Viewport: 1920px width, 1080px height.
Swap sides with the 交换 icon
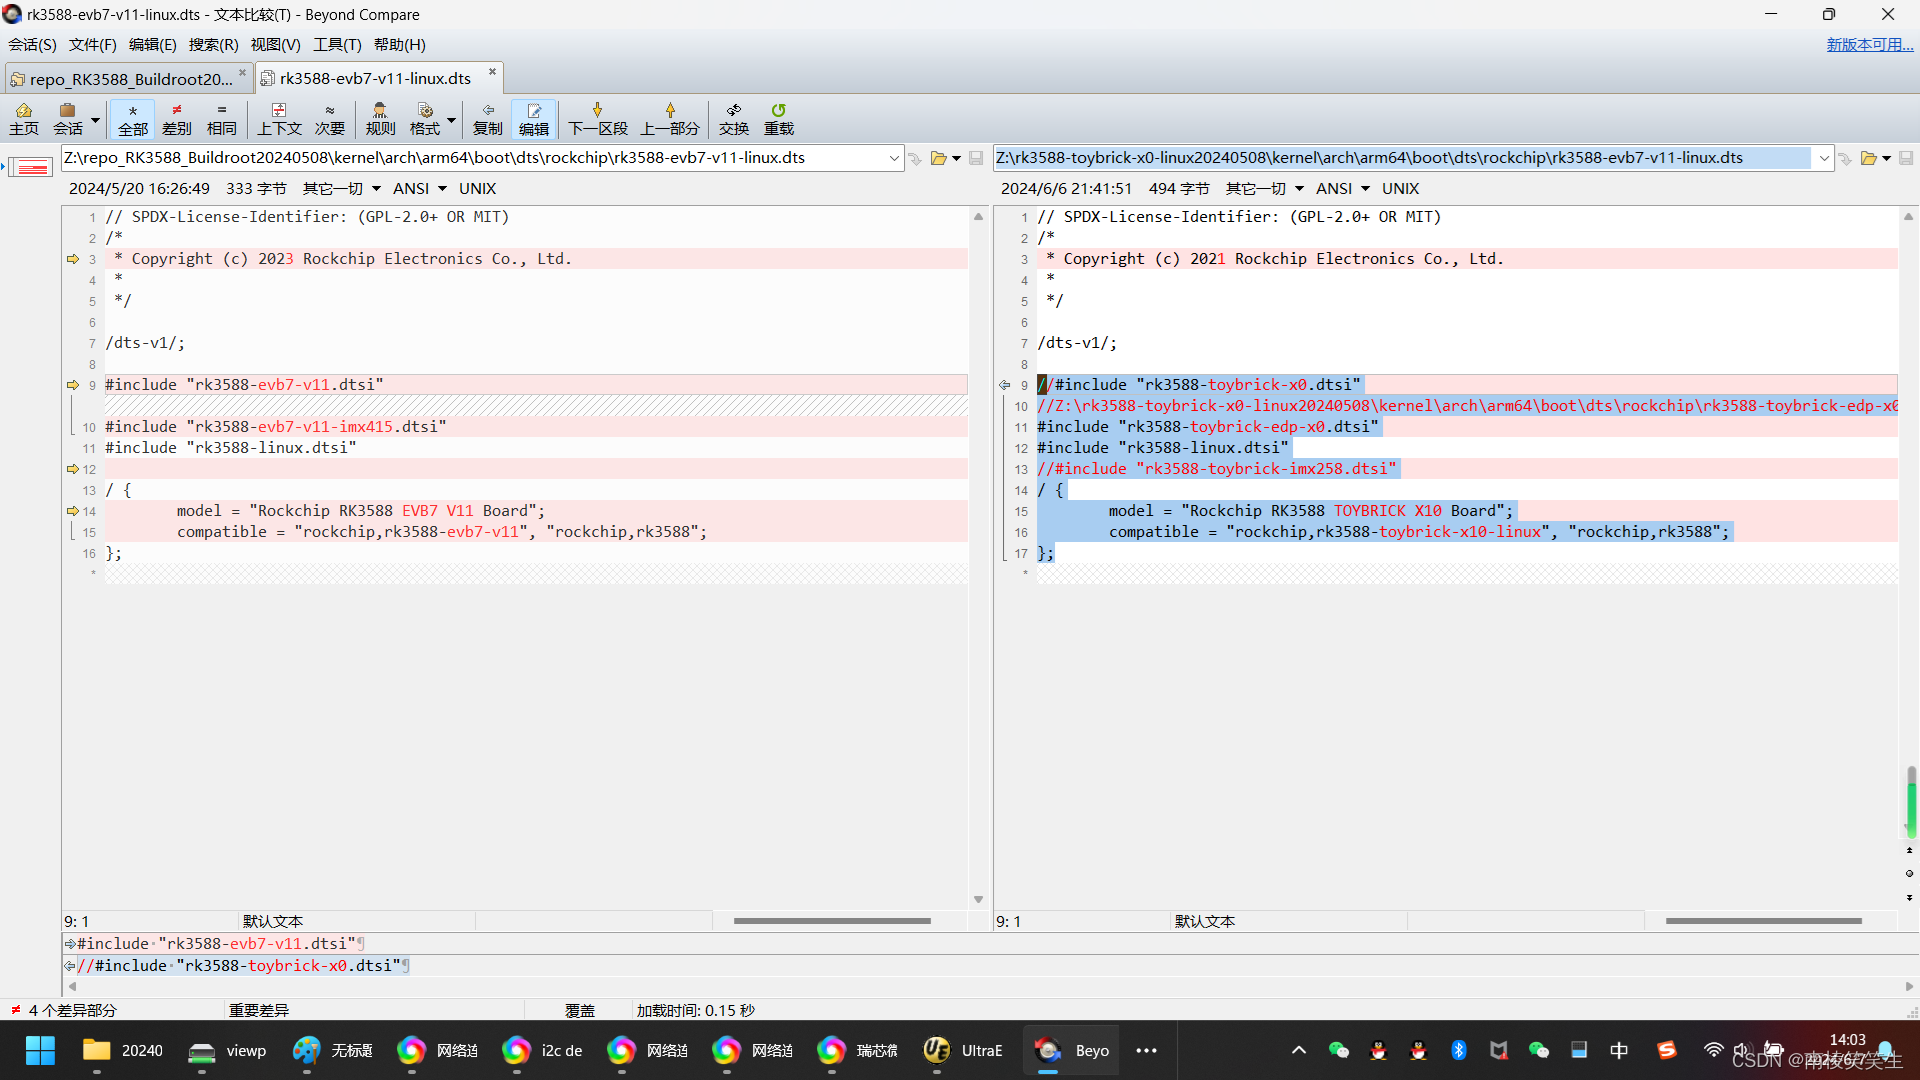[734, 118]
